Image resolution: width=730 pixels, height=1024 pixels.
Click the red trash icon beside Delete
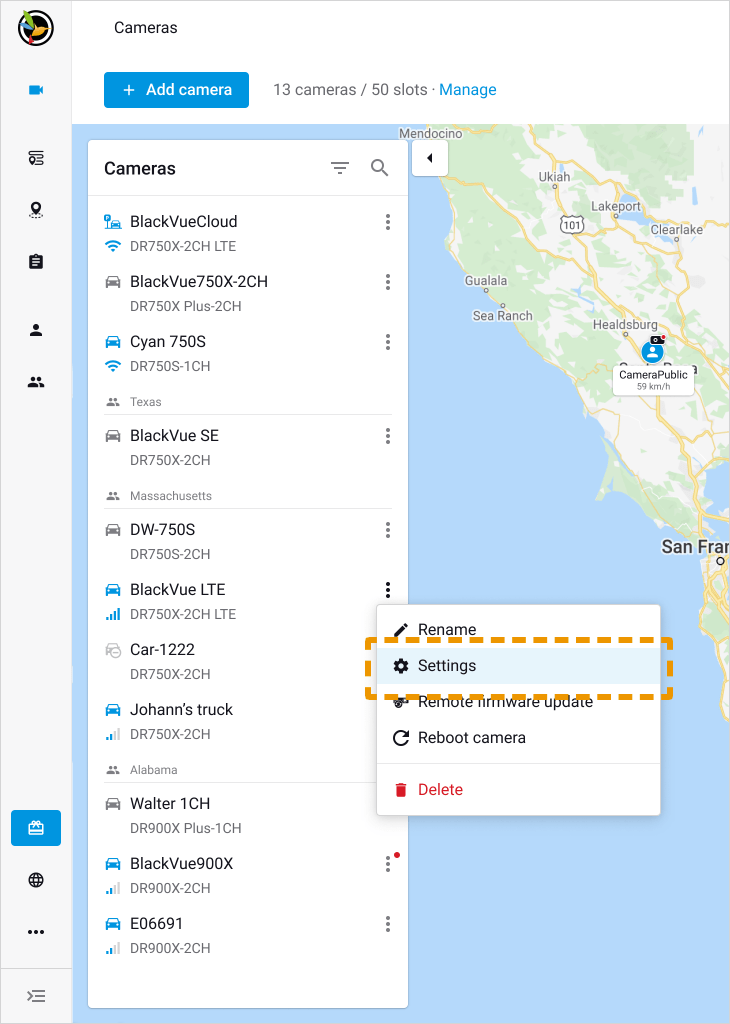[x=401, y=790]
